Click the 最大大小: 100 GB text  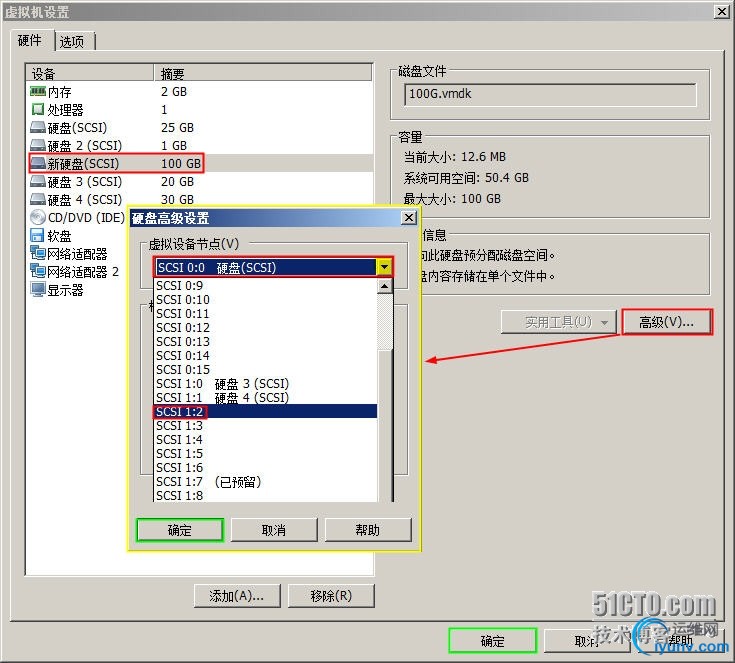[452, 199]
